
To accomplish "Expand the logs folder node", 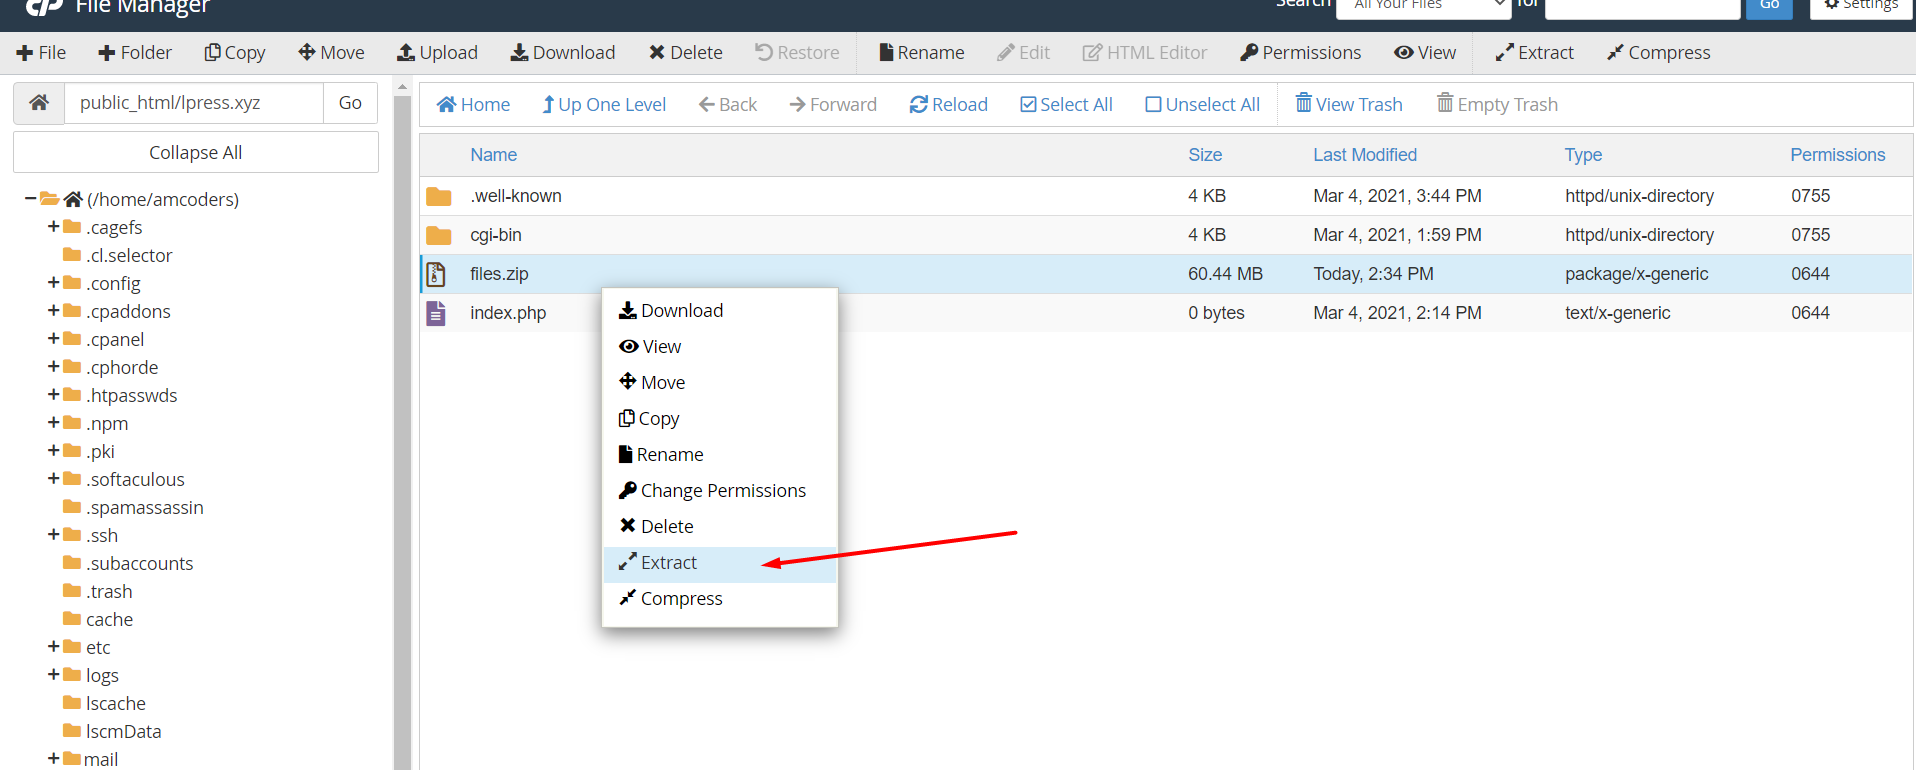I will tap(53, 675).
